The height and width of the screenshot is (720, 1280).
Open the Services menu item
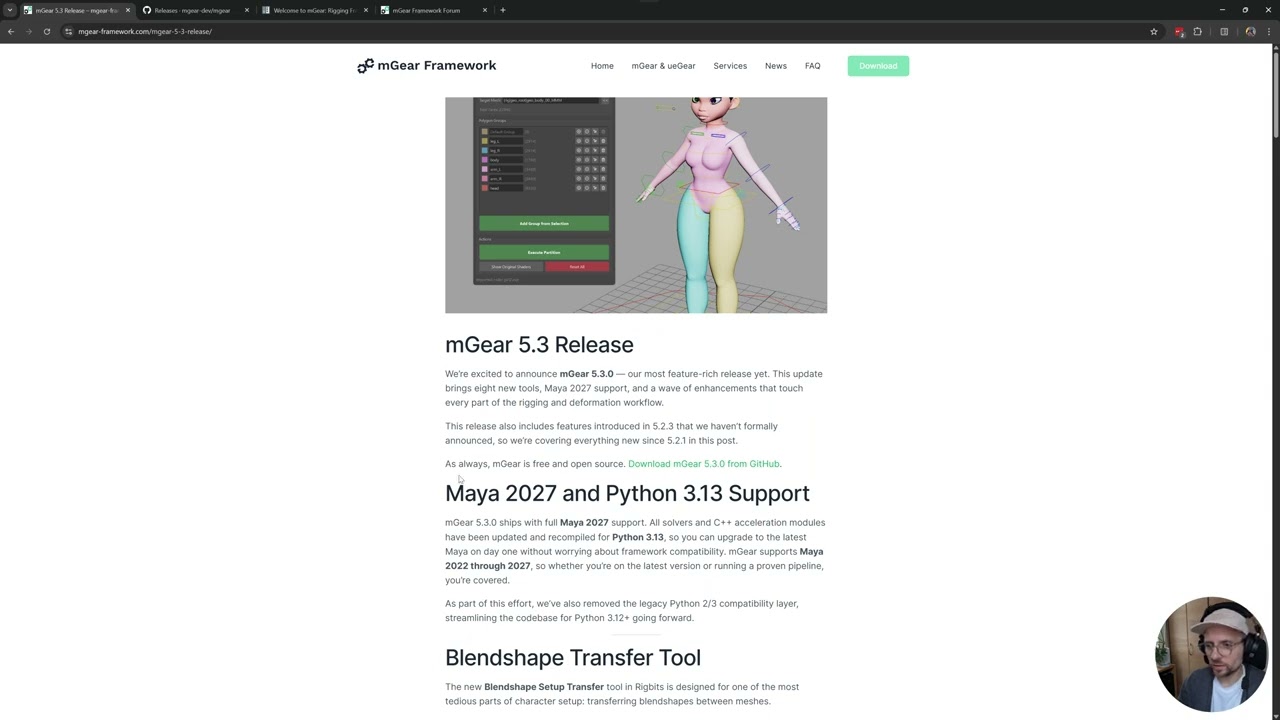(730, 66)
